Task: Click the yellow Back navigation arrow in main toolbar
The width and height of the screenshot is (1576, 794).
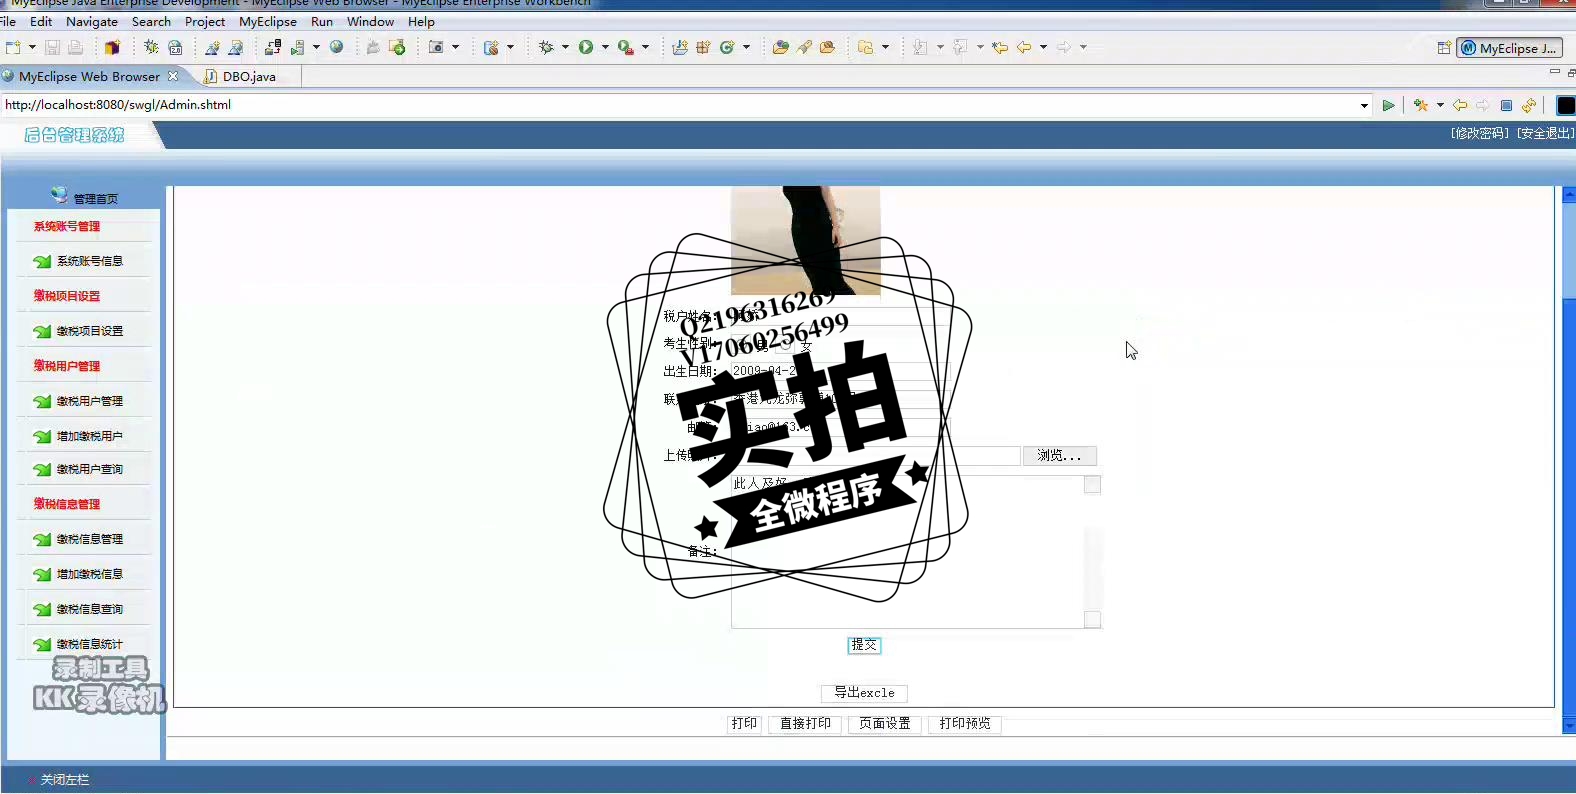Action: click(x=1024, y=47)
